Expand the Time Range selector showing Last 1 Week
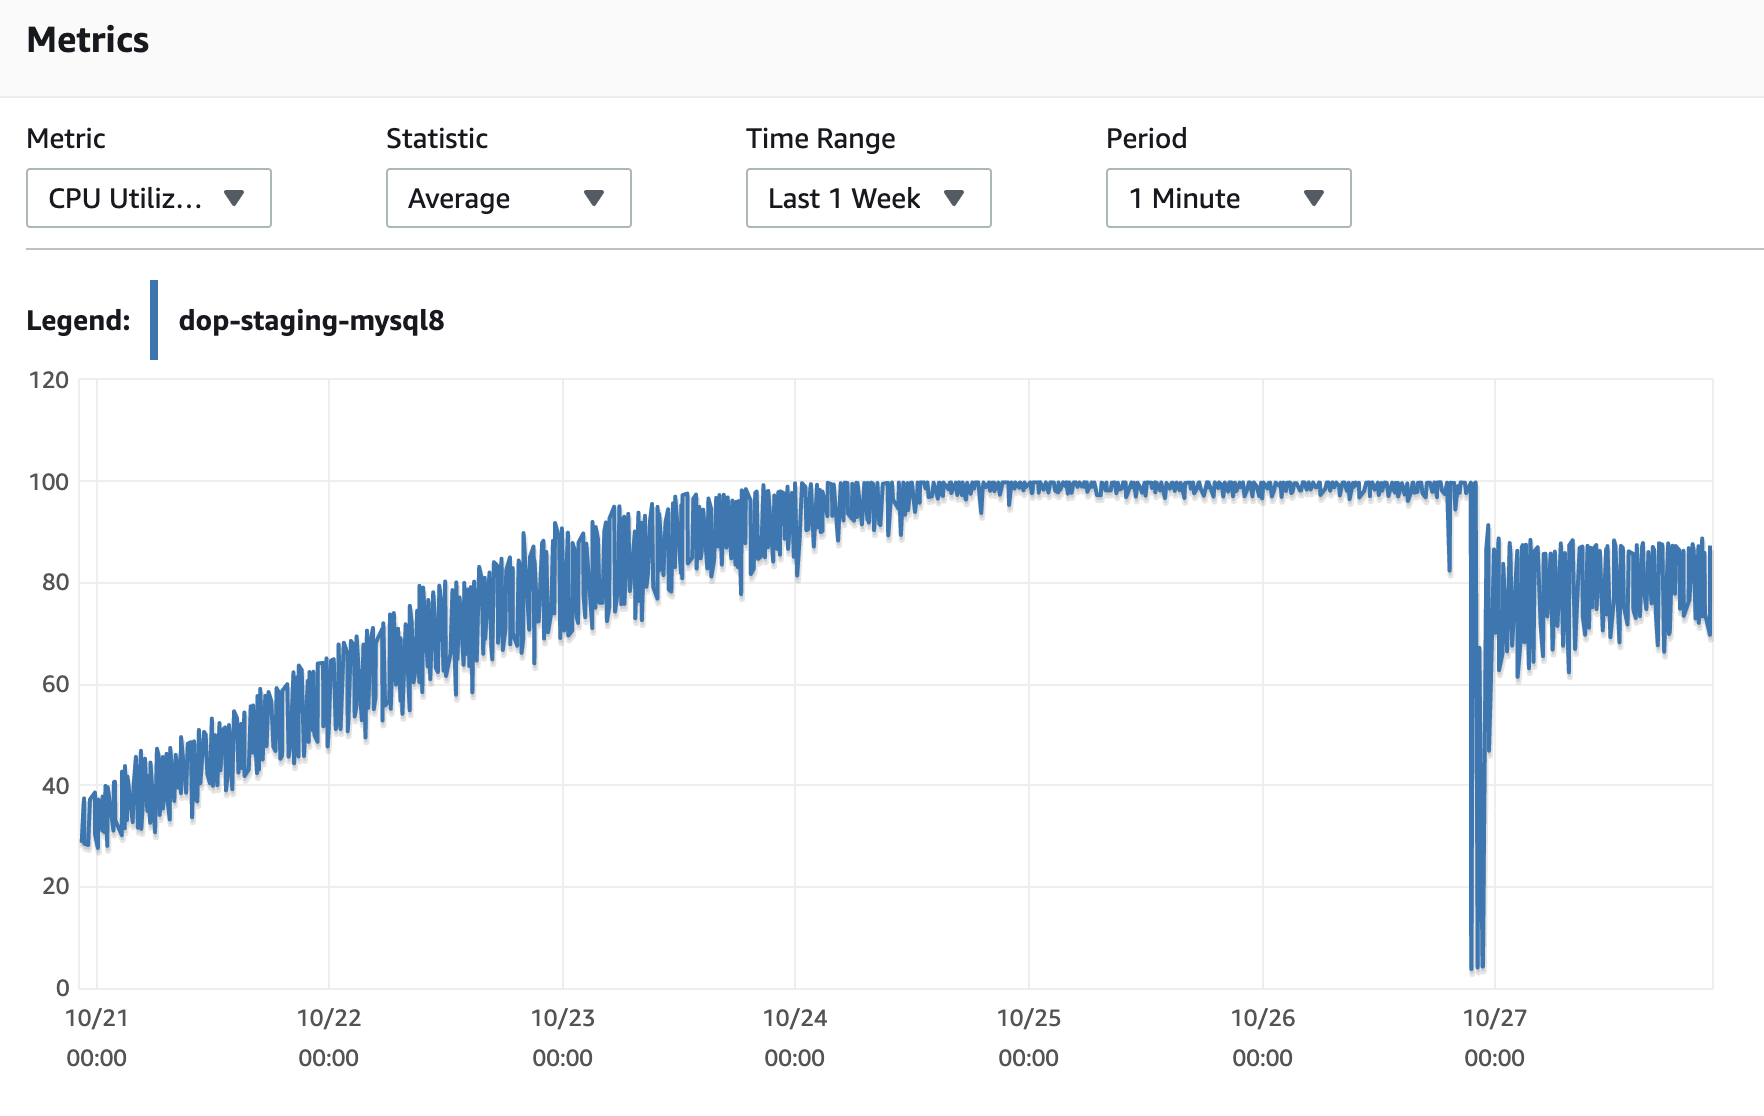This screenshot has height=1116, width=1764. (867, 198)
